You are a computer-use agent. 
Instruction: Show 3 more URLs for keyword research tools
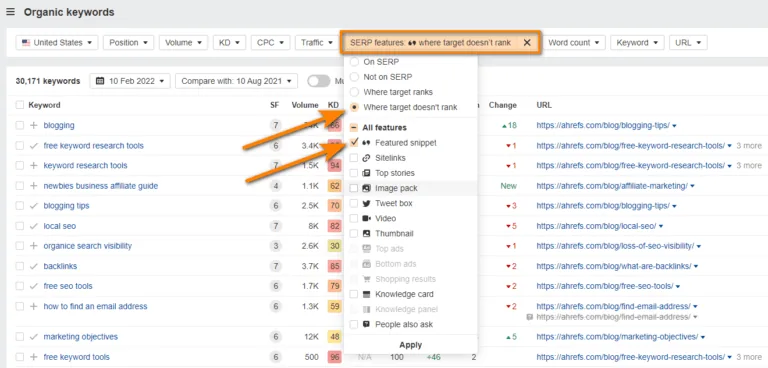749,166
